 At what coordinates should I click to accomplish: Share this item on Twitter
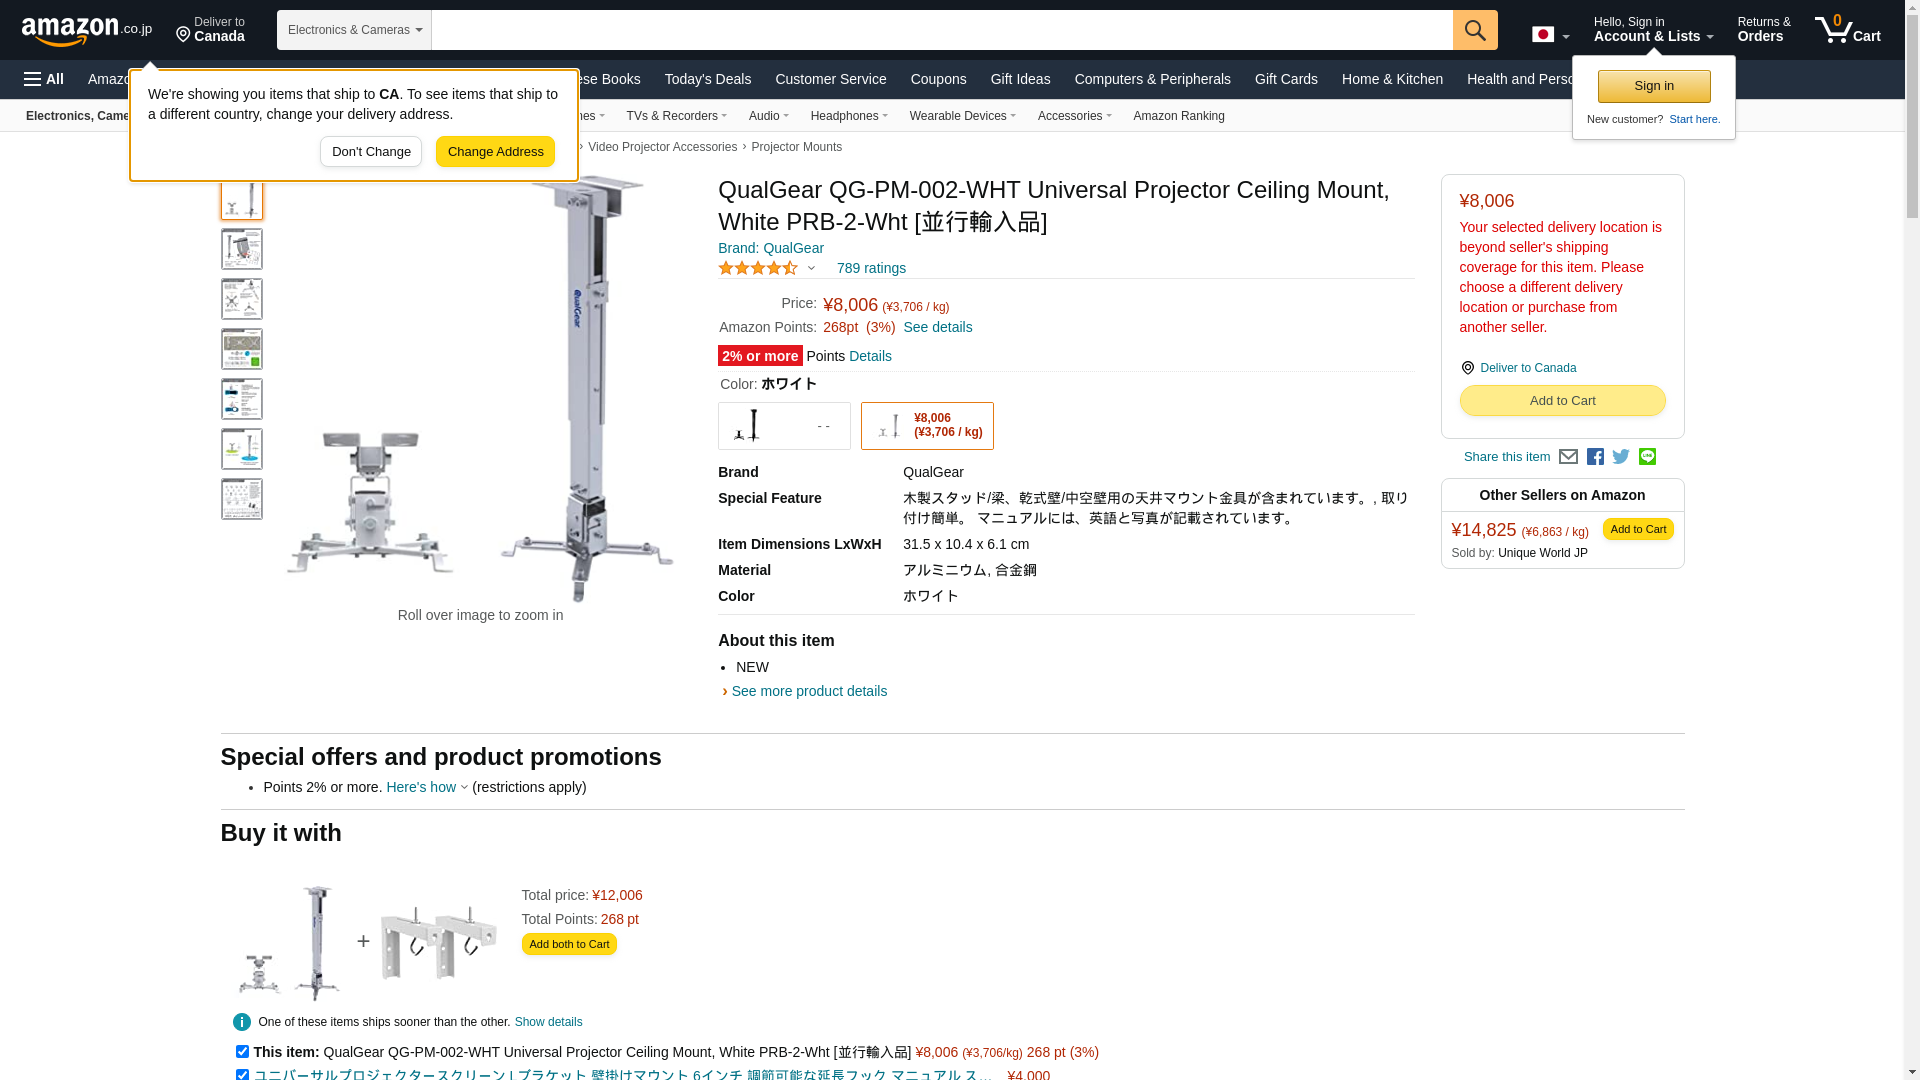click(x=1621, y=457)
